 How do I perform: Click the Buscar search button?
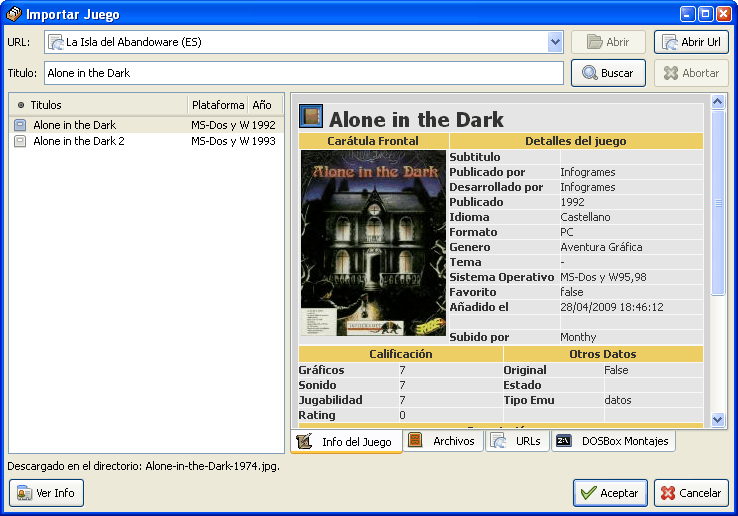tap(608, 73)
